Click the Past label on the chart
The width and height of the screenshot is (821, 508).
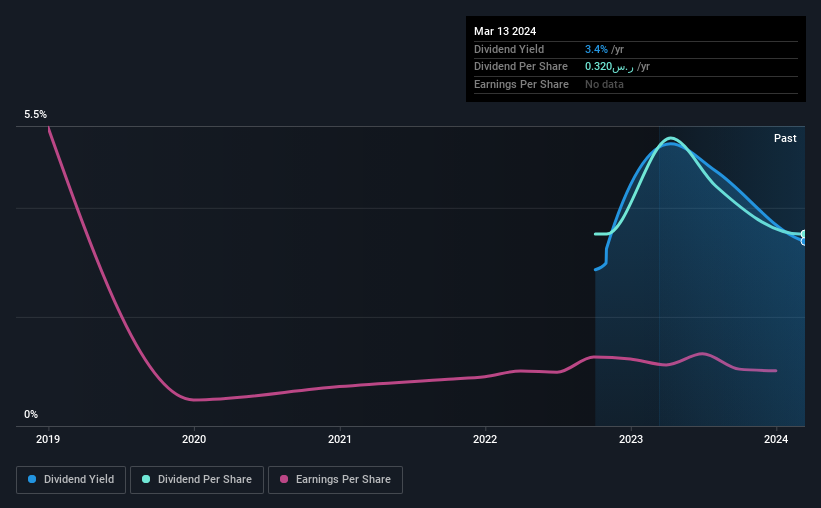tap(785, 138)
